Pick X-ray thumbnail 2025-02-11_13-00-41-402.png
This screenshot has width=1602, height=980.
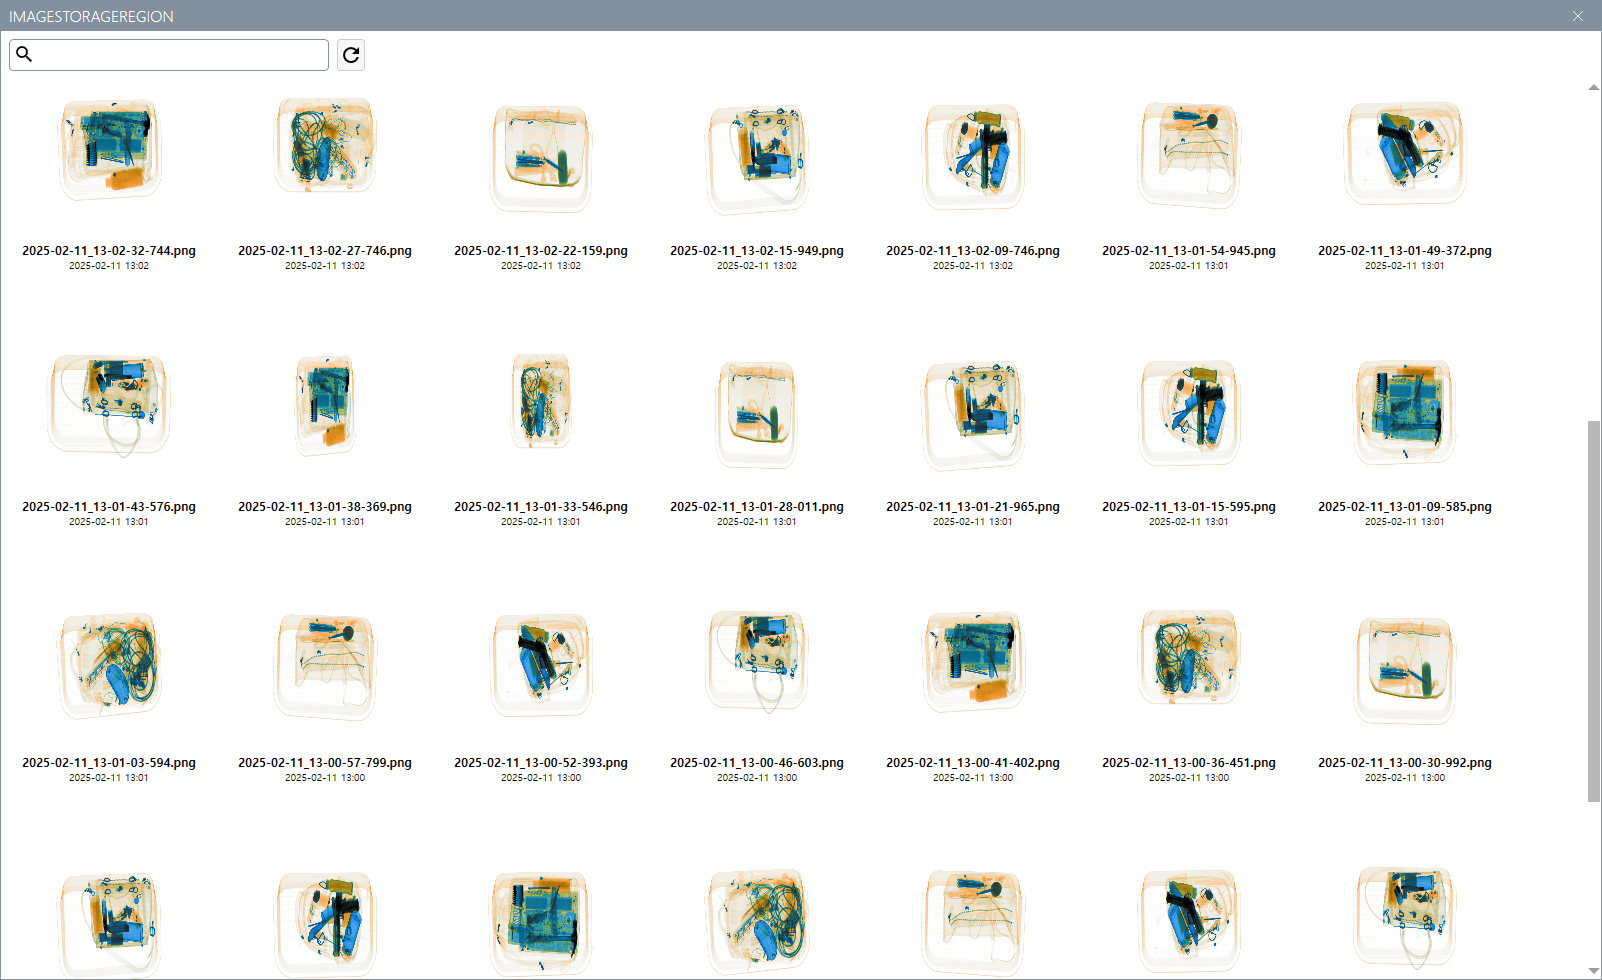coord(973,661)
